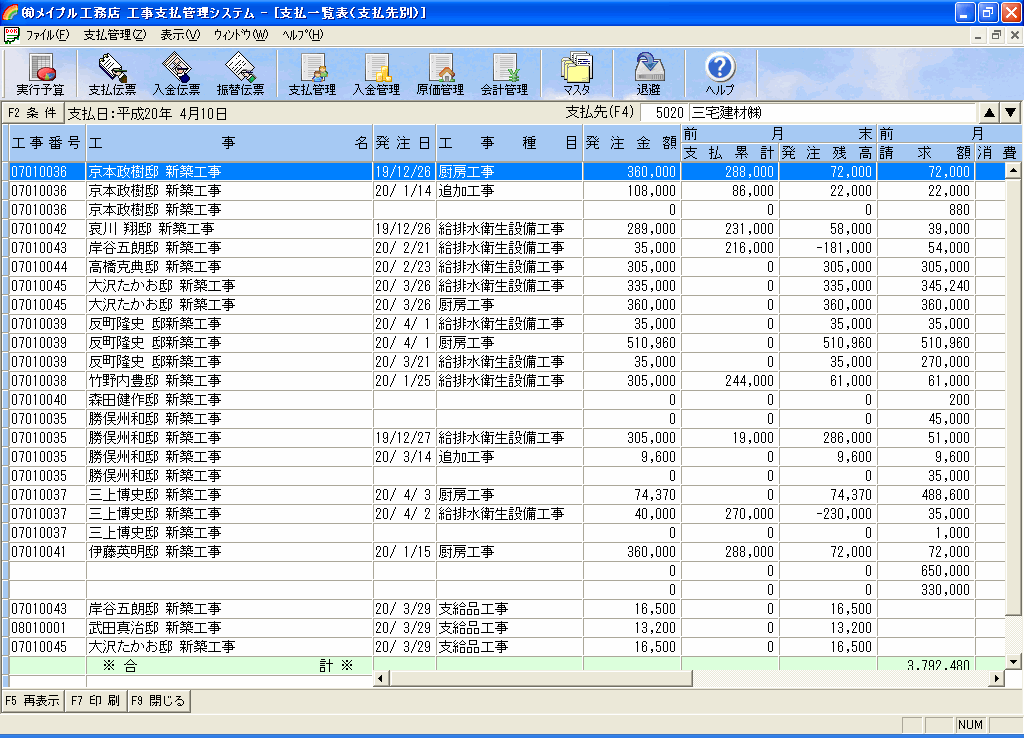Open 支払管理 from the toolbar
The image size is (1024, 738).
click(x=312, y=74)
